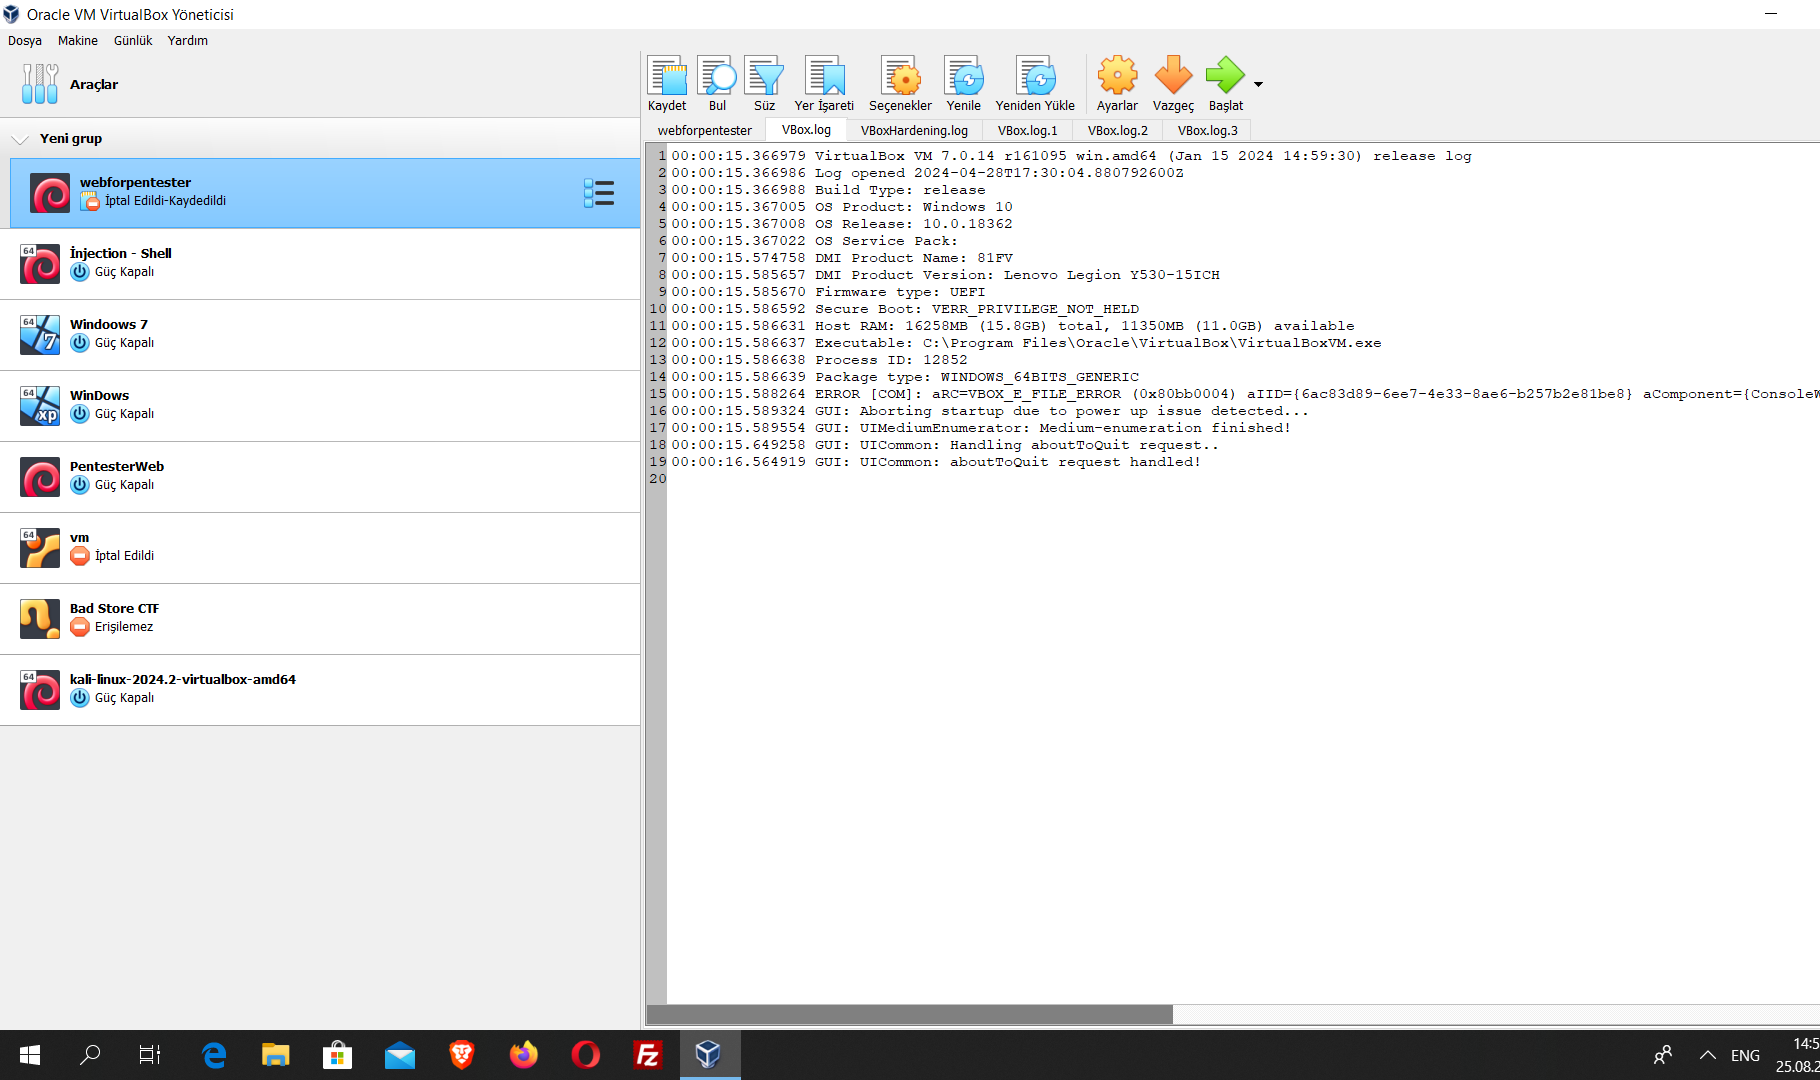Open the Başlat dropdown arrow
Image resolution: width=1820 pixels, height=1080 pixels.
click(x=1258, y=84)
